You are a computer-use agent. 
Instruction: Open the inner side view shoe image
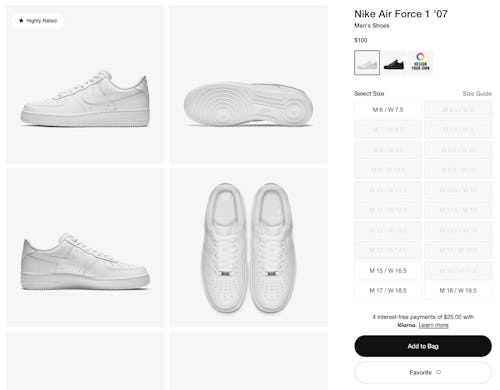(85, 247)
